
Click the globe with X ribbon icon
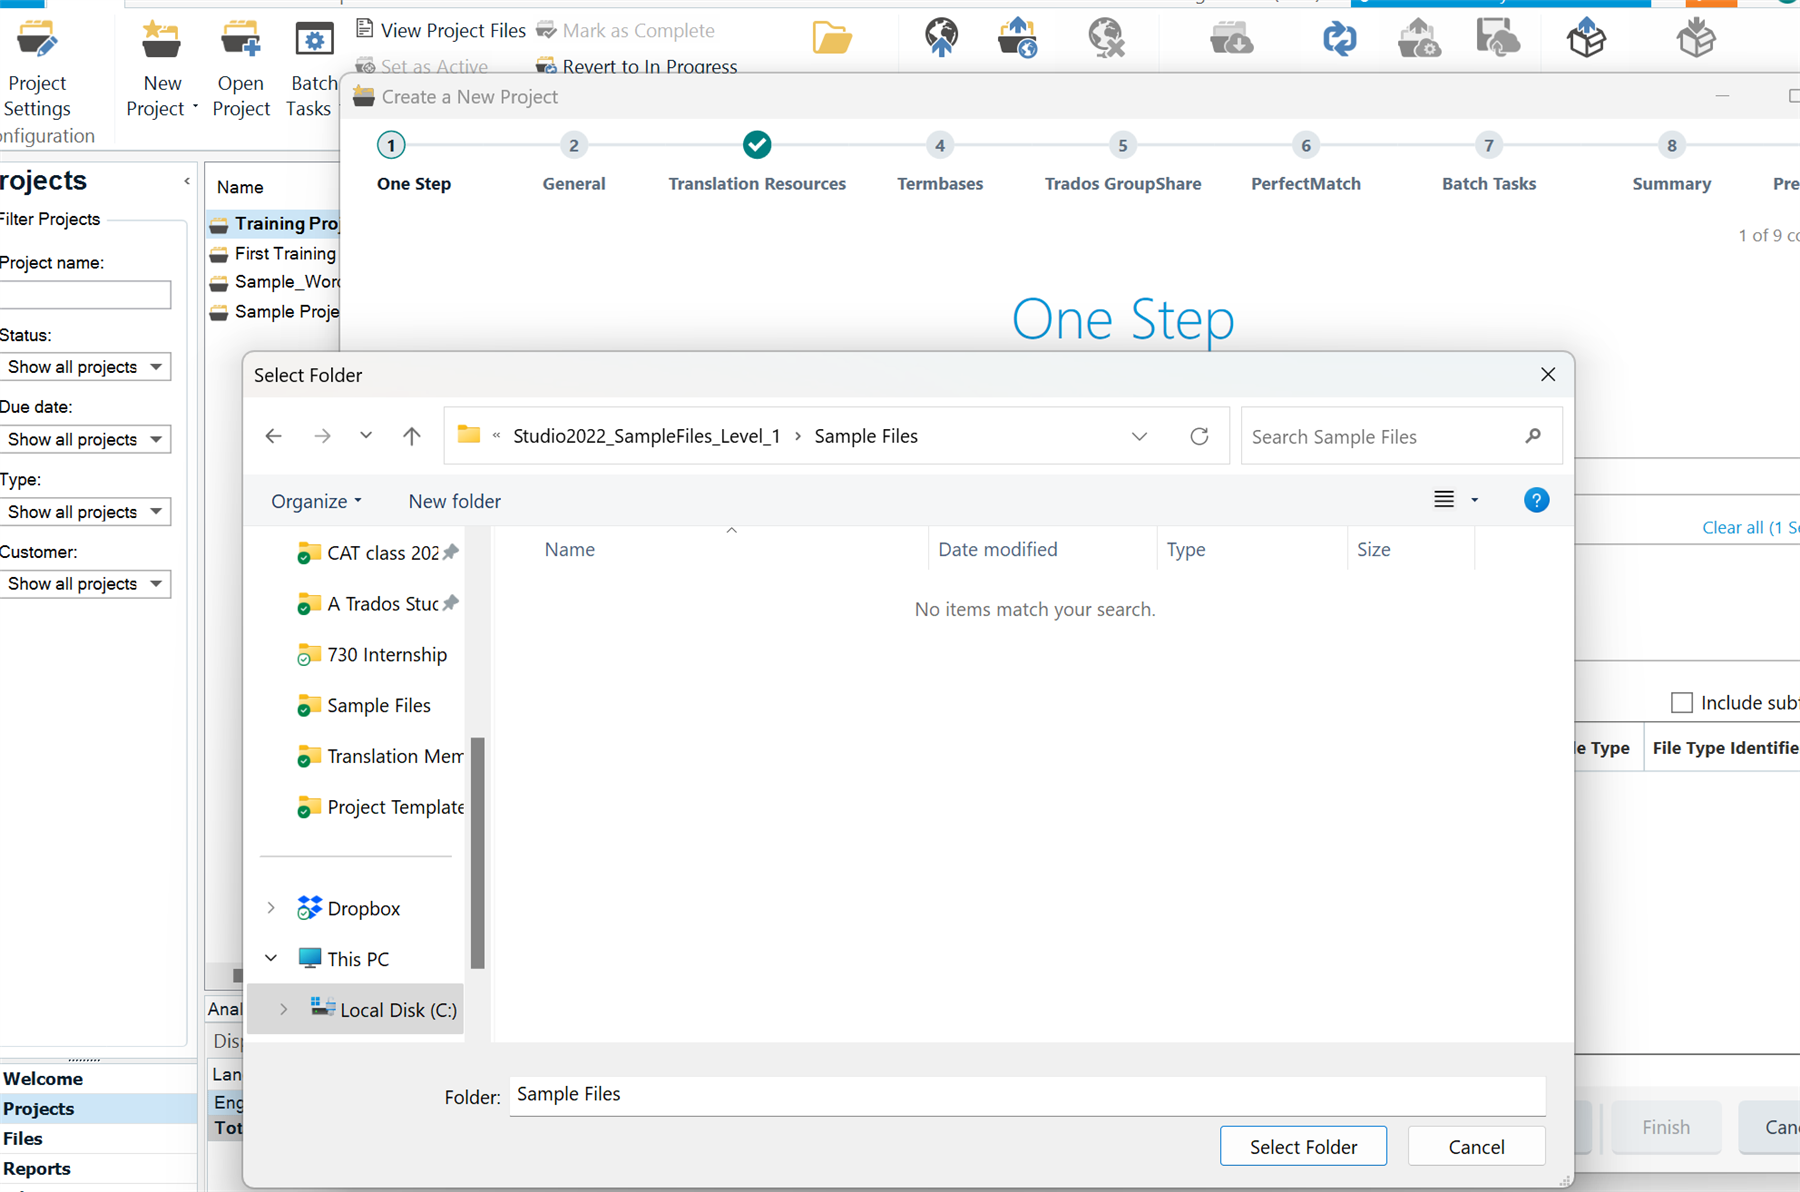1106,38
